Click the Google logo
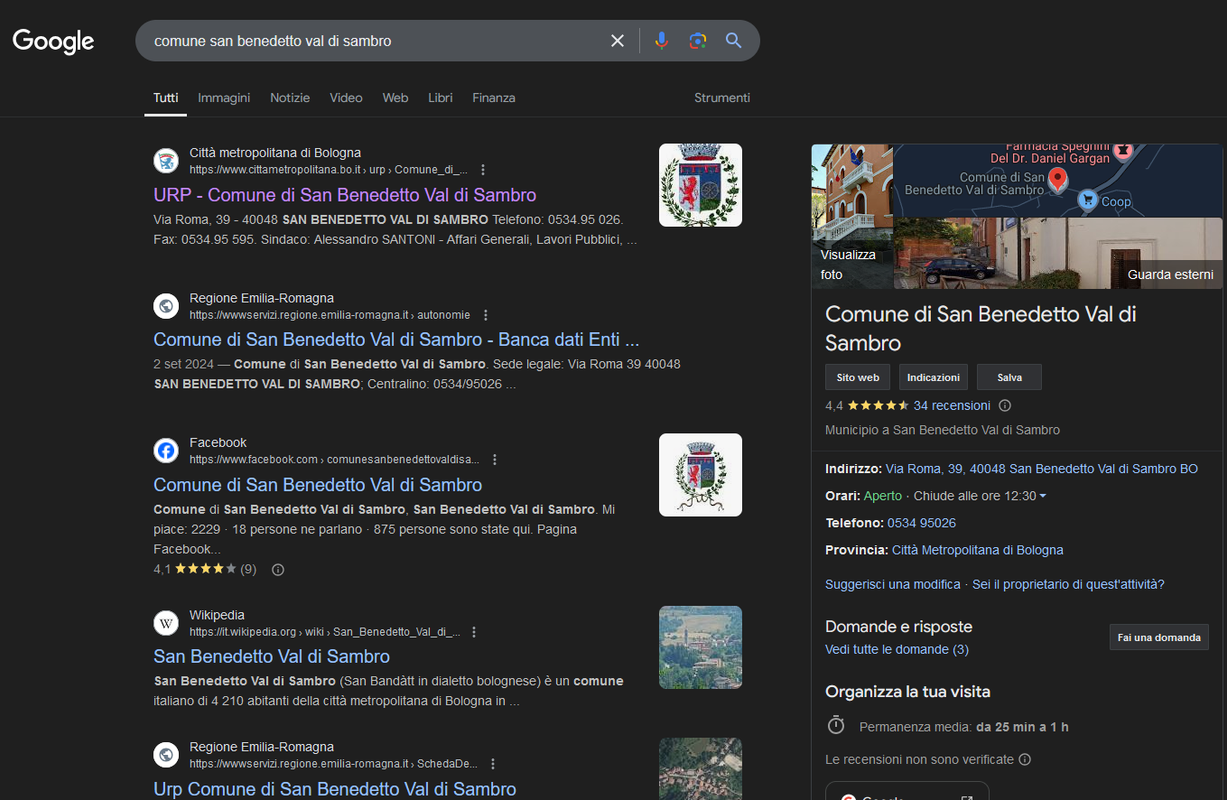 pos(53,41)
